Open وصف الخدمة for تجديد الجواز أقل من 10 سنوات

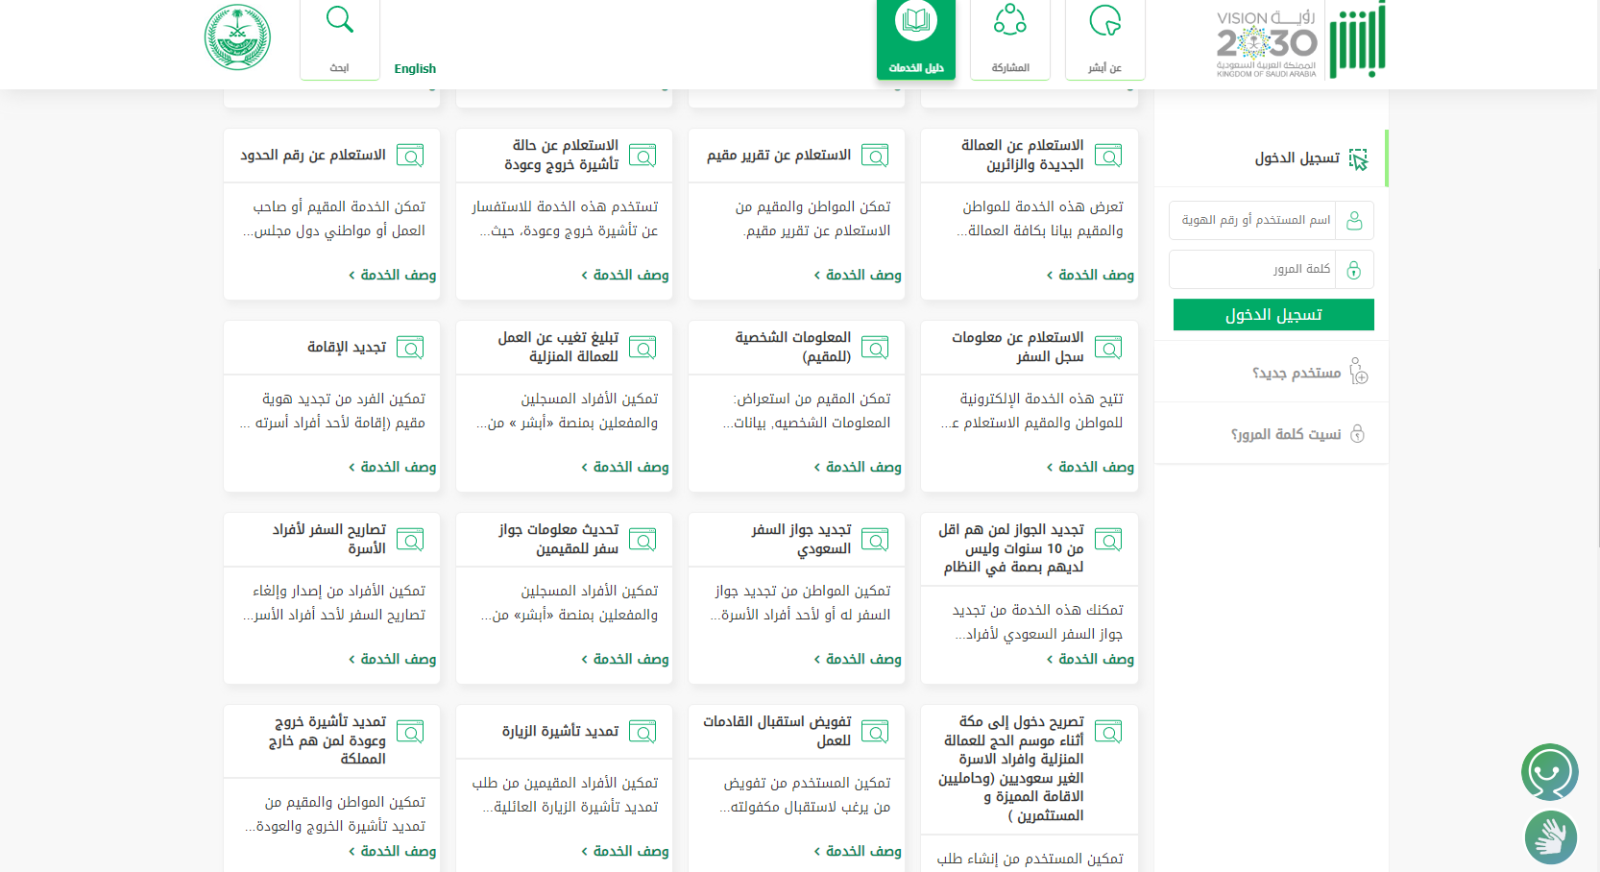1090,659
